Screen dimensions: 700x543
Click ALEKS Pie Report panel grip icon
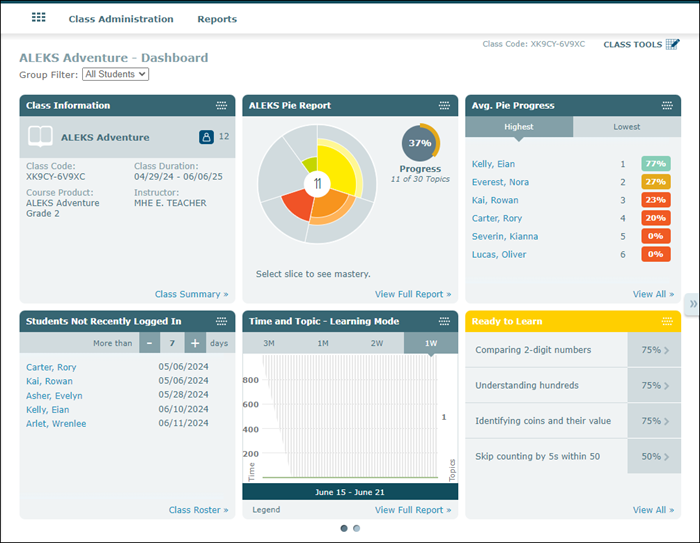point(445,106)
